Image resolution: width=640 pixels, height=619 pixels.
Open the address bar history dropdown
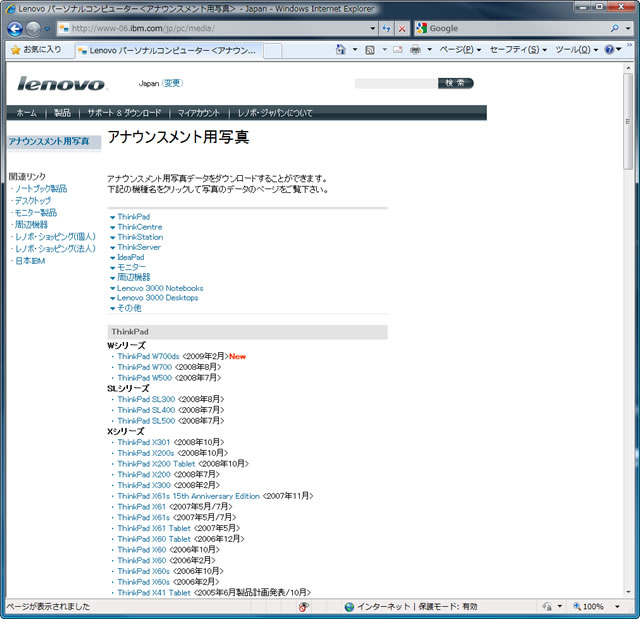point(372,29)
